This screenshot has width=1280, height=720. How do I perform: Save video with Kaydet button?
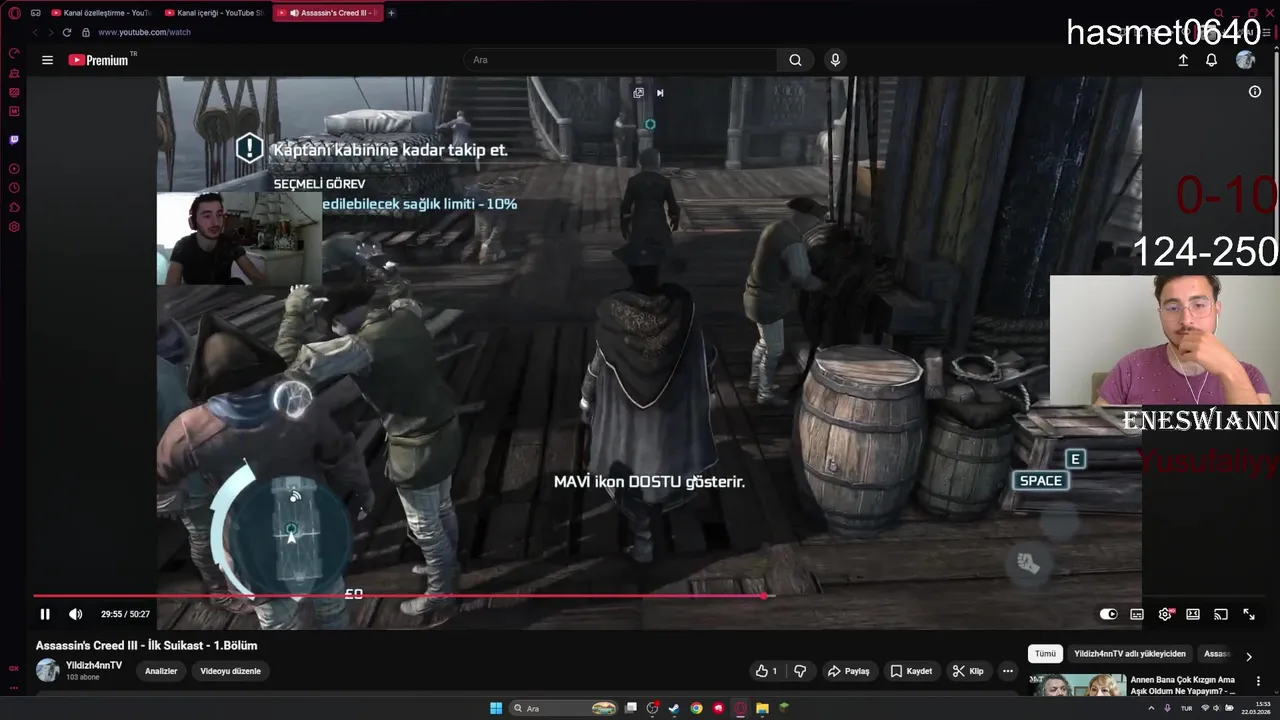point(911,671)
